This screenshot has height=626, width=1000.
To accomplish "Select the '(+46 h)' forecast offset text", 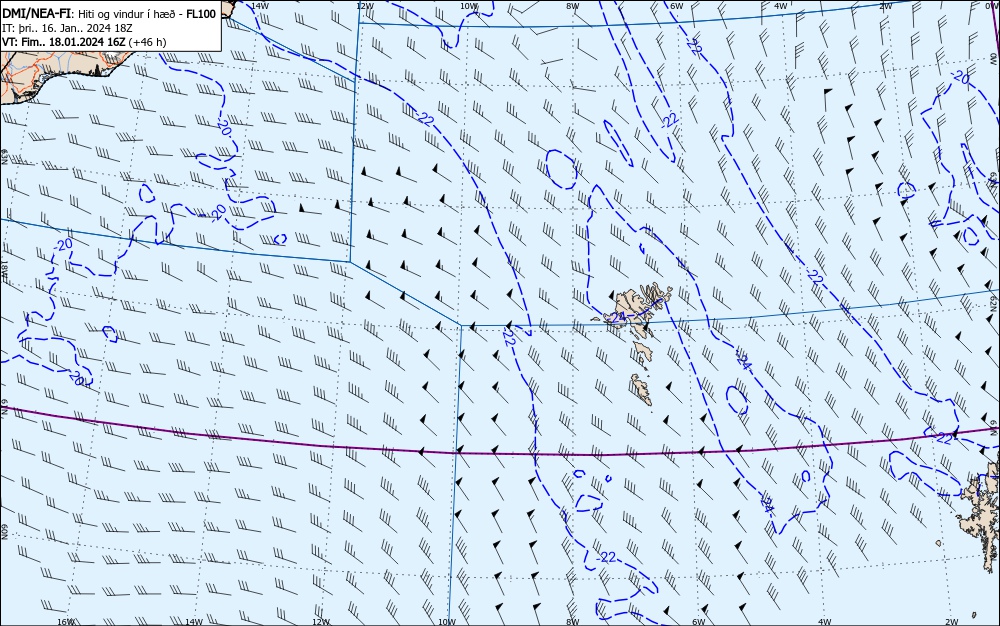I will (x=147, y=42).
